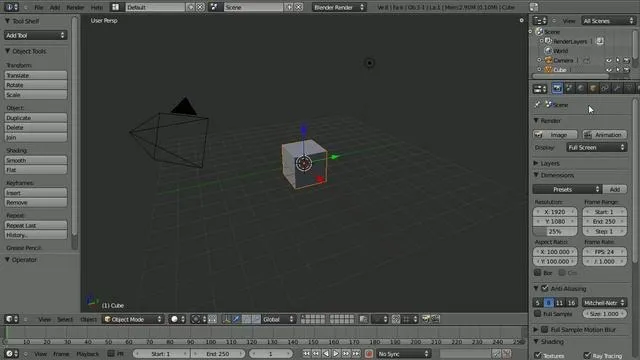Select the translate manipulator arrow icon

pos(236,319)
